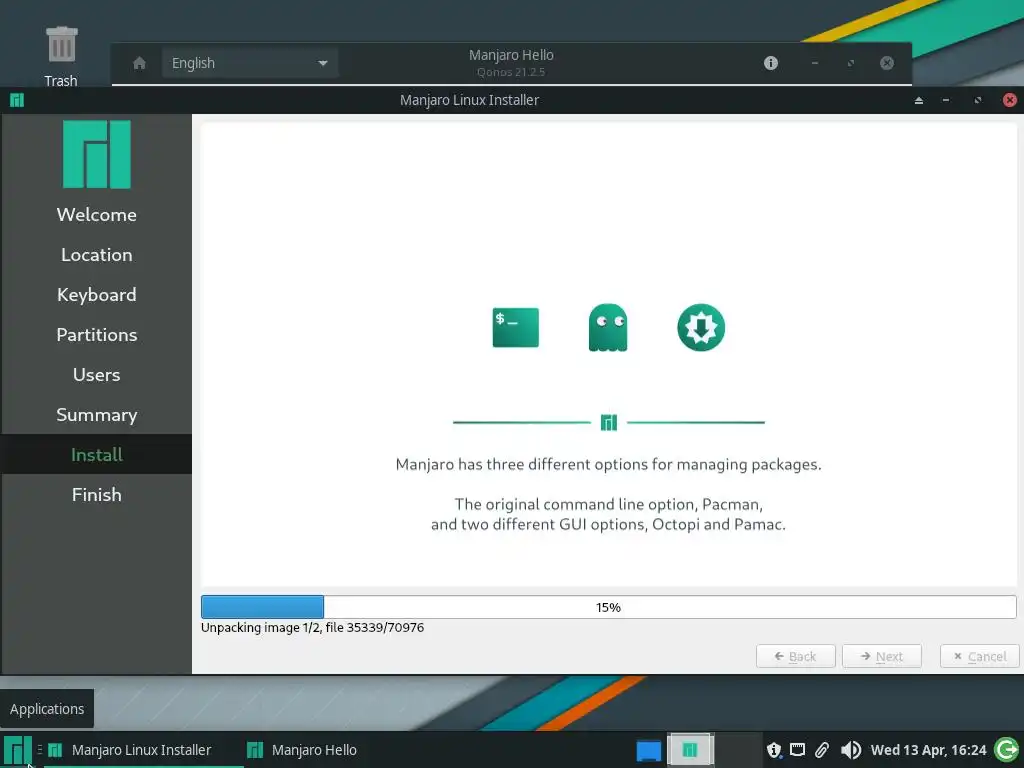Open the Applications menu launcher in taskbar
The width and height of the screenshot is (1024, 768).
click(x=18, y=750)
